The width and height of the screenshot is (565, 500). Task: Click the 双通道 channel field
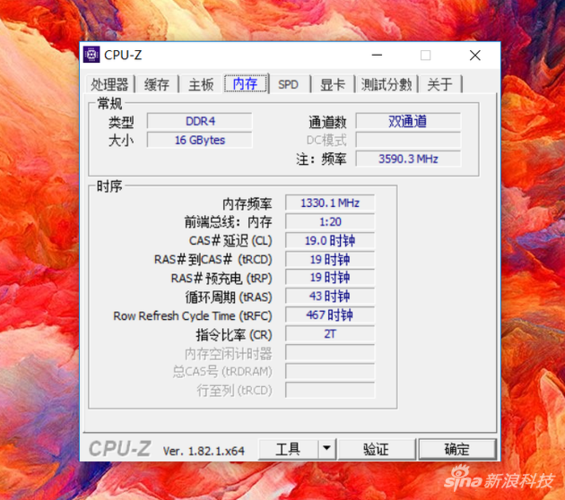(408, 121)
